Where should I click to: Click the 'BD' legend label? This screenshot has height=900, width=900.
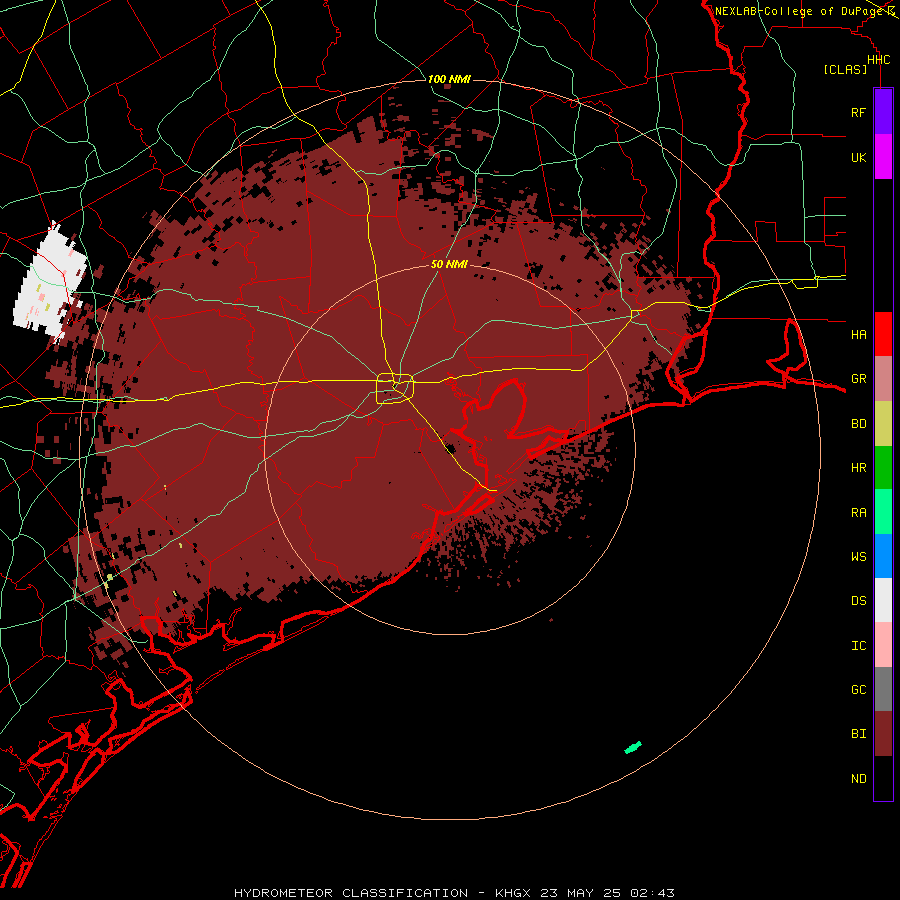858,424
